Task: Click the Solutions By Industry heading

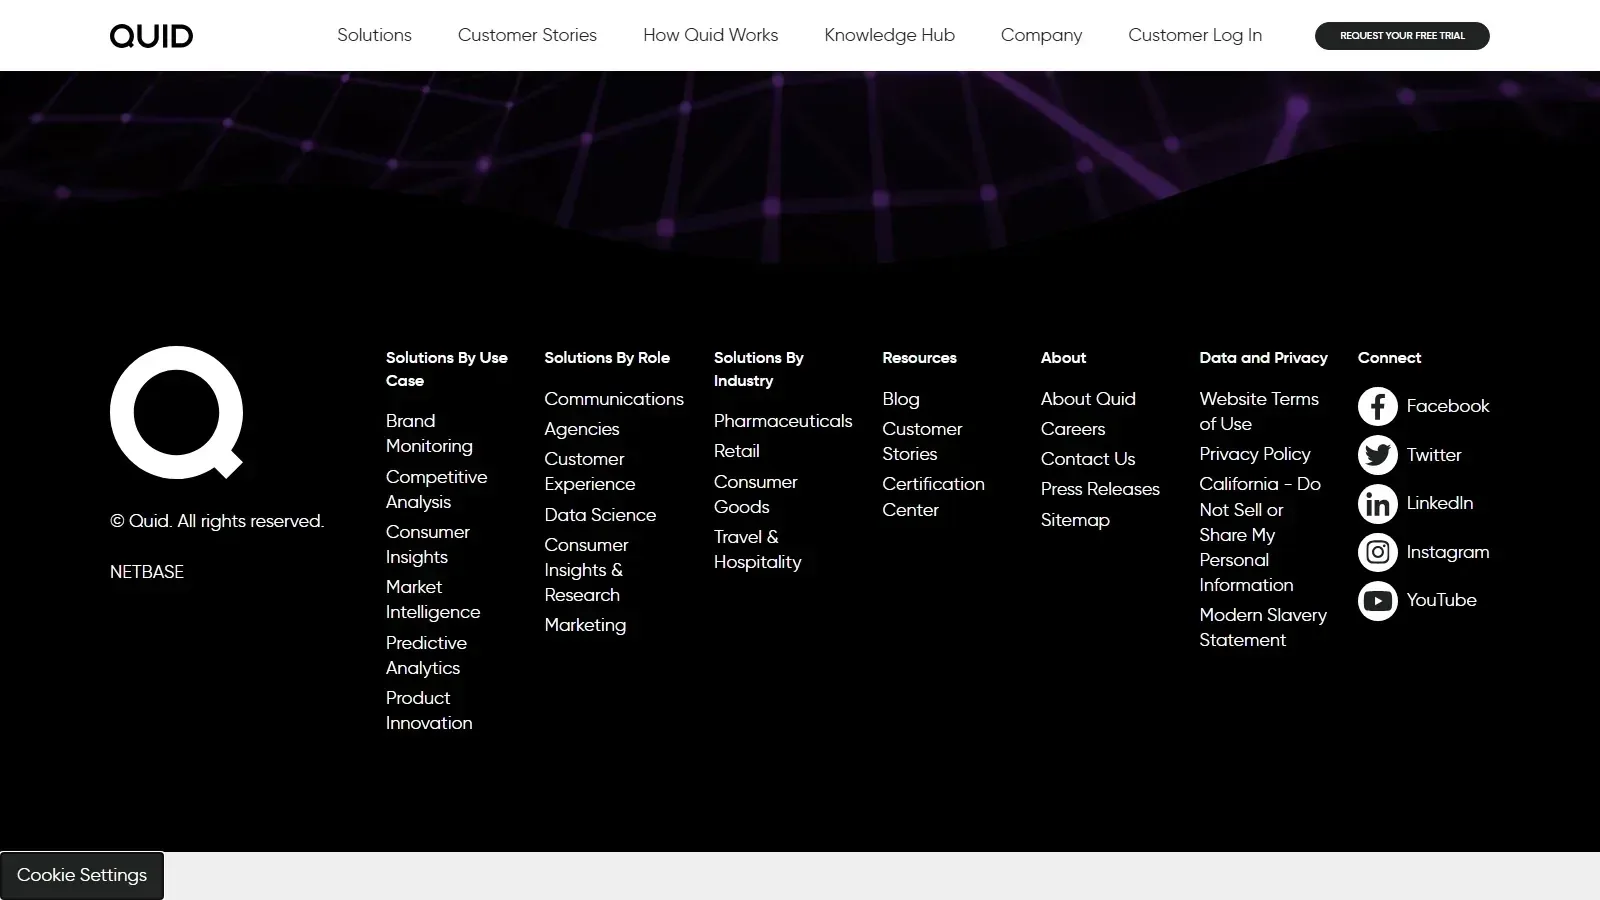Action: [x=759, y=369]
